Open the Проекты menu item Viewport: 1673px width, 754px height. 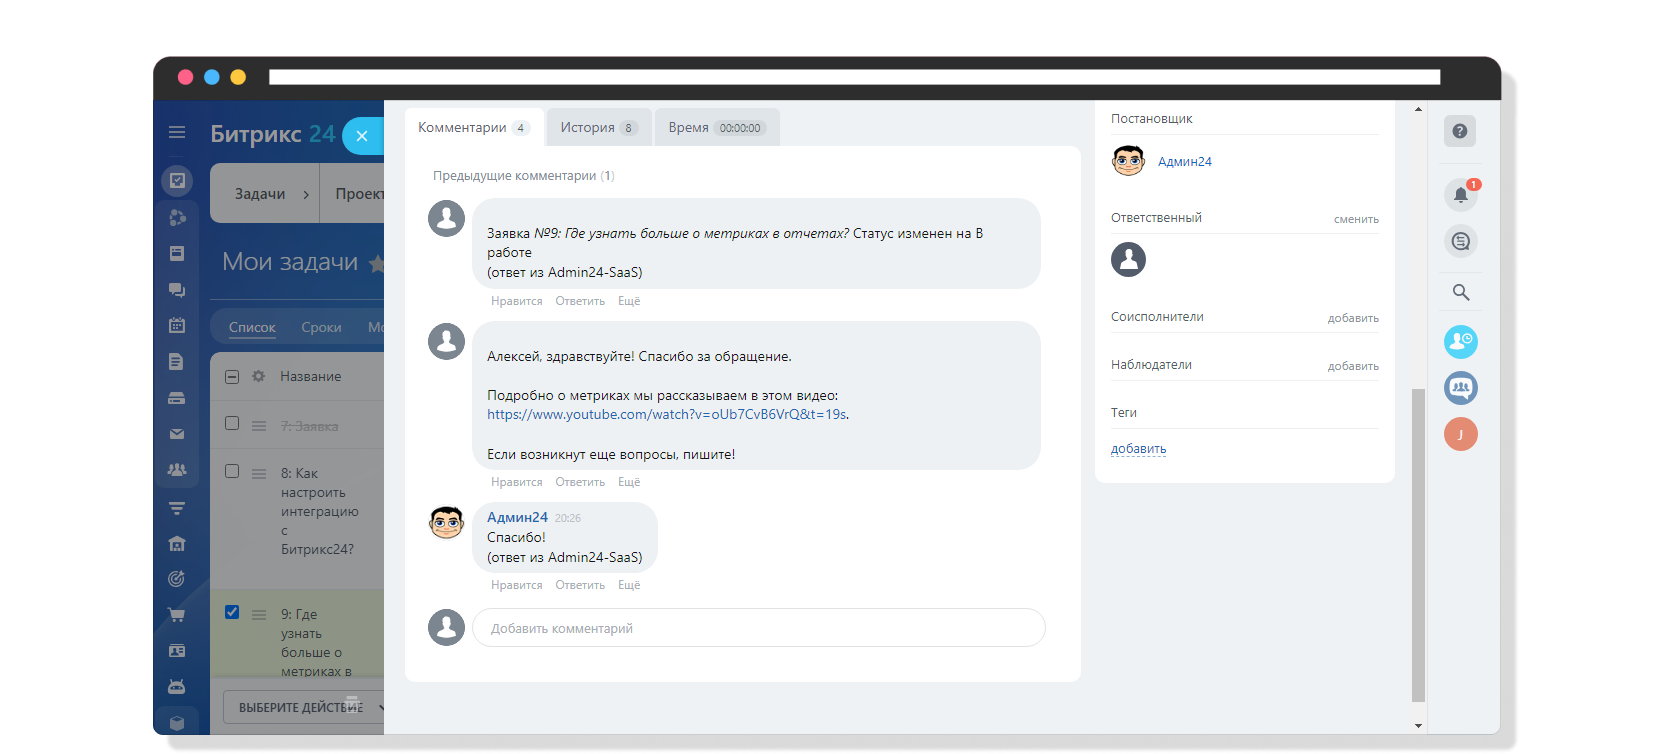click(359, 194)
